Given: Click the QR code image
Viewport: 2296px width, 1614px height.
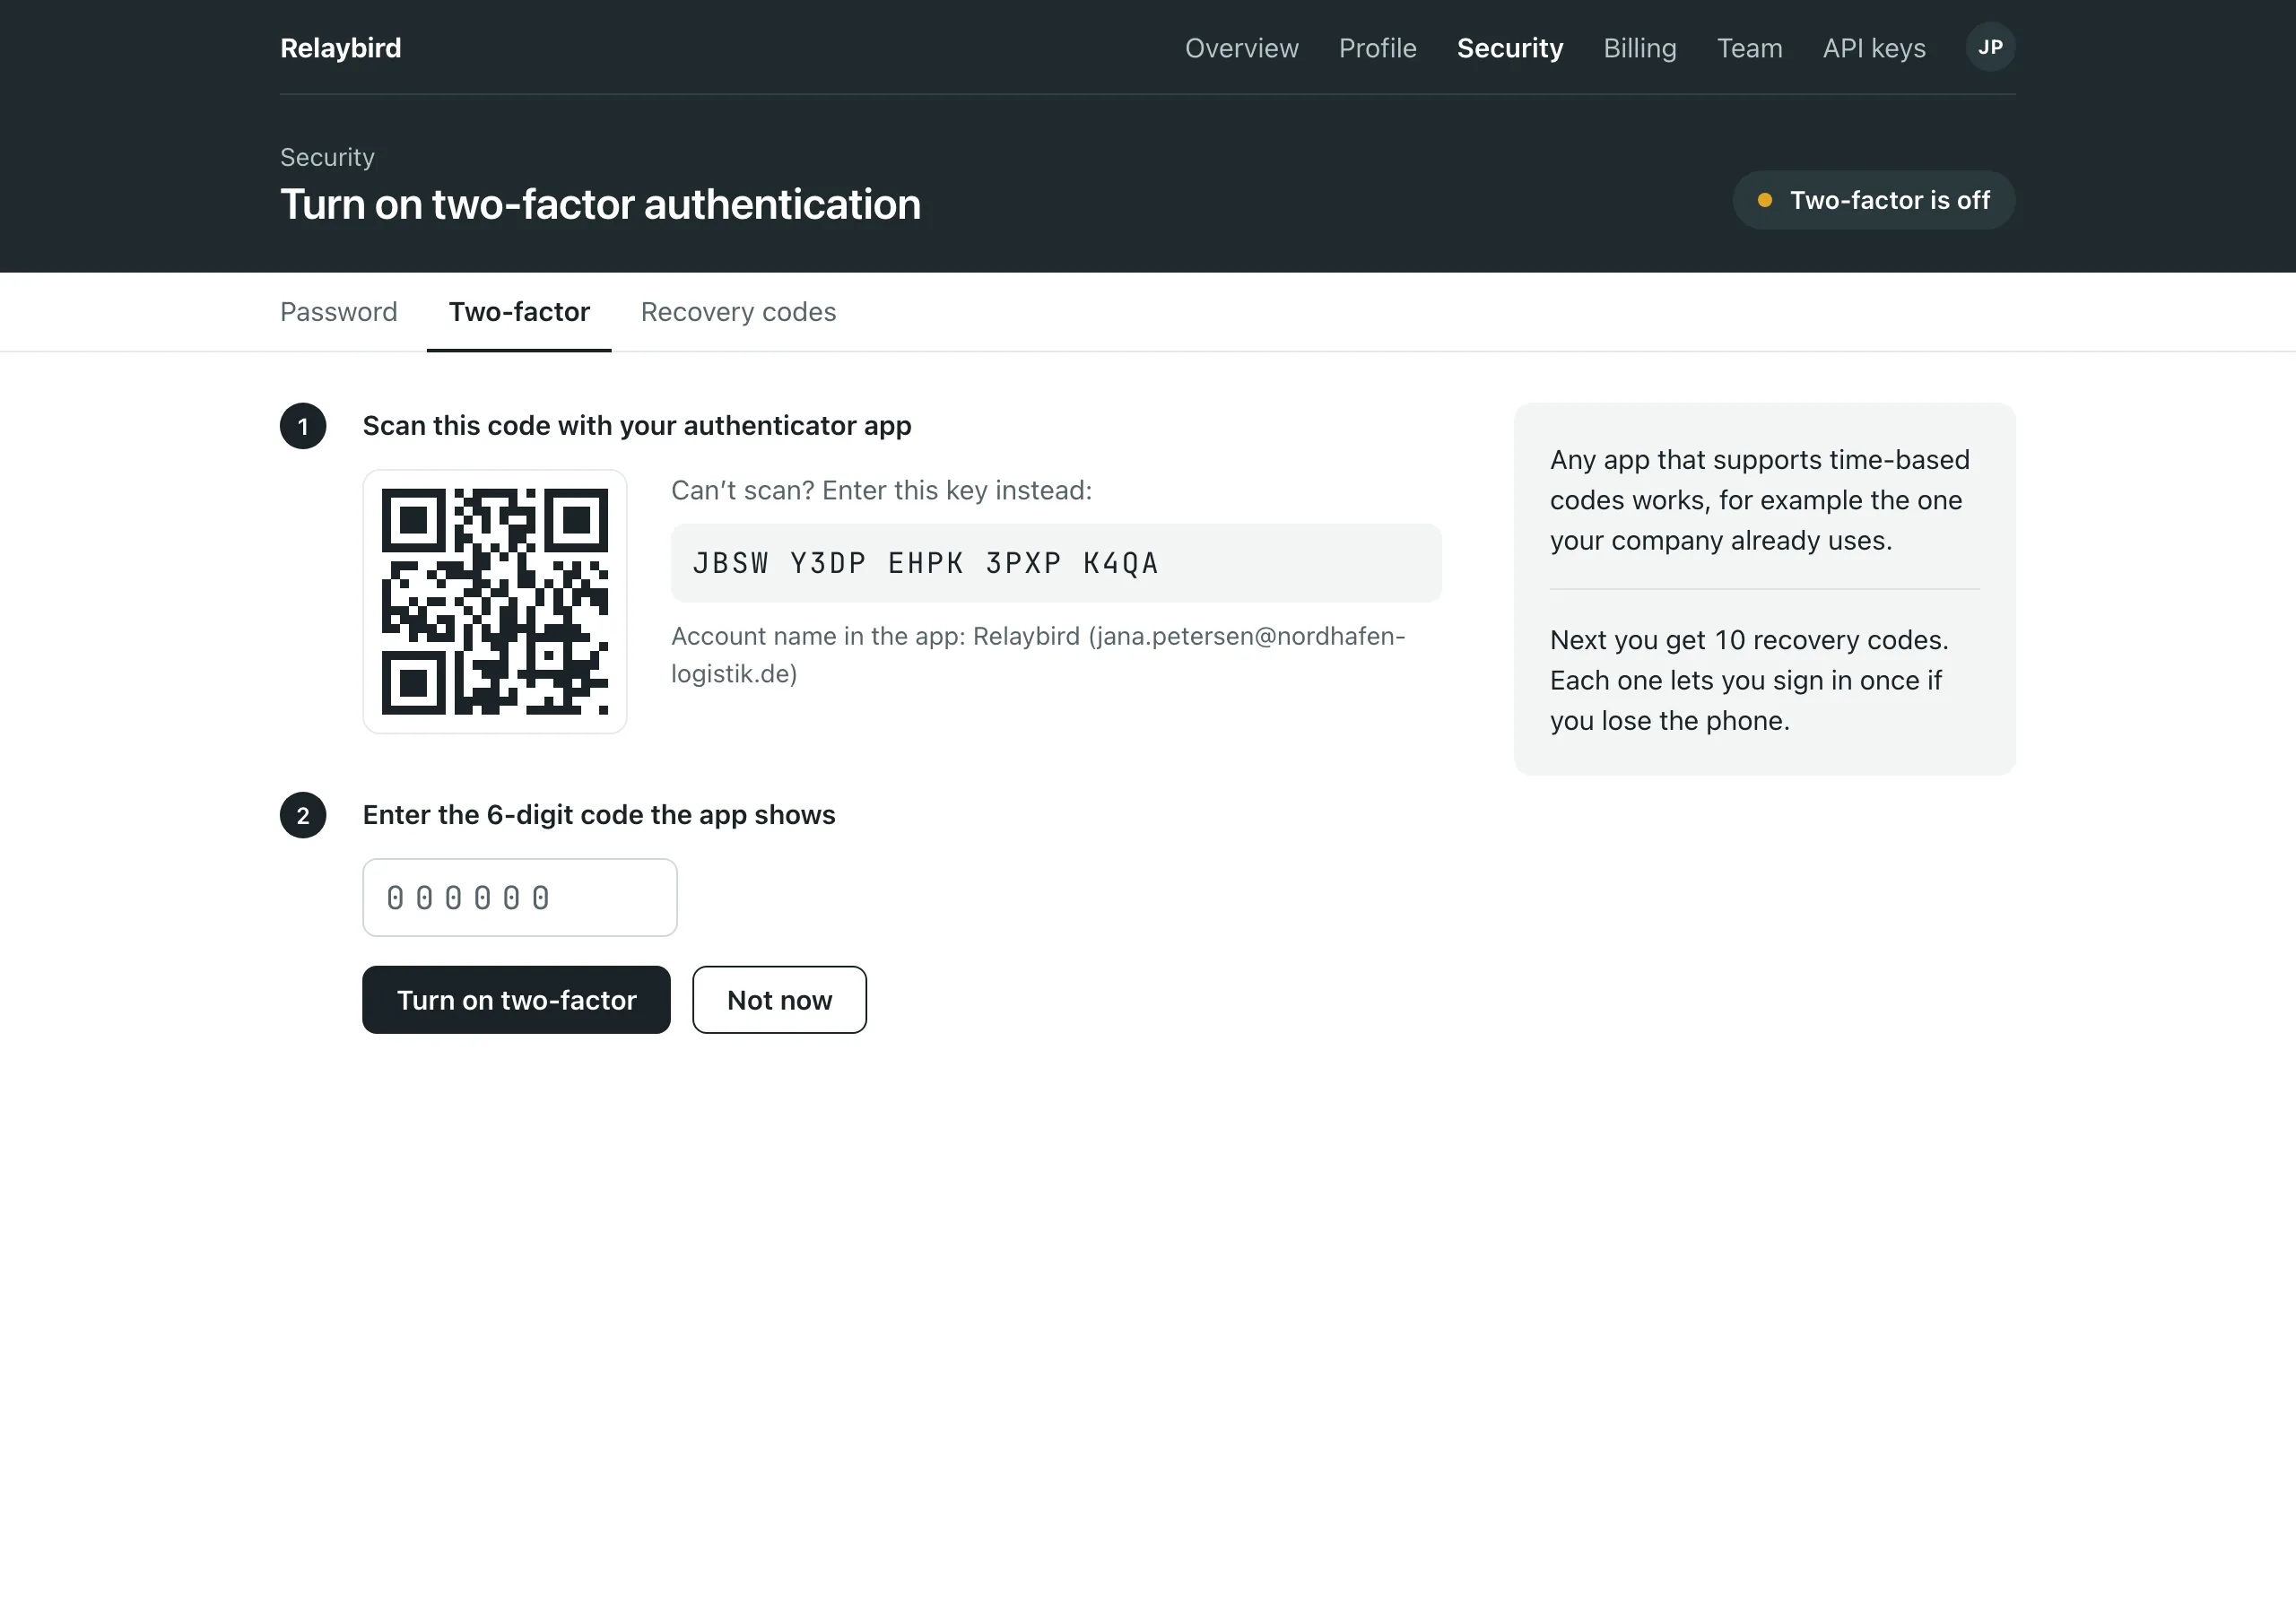Looking at the screenshot, I should coord(495,601).
